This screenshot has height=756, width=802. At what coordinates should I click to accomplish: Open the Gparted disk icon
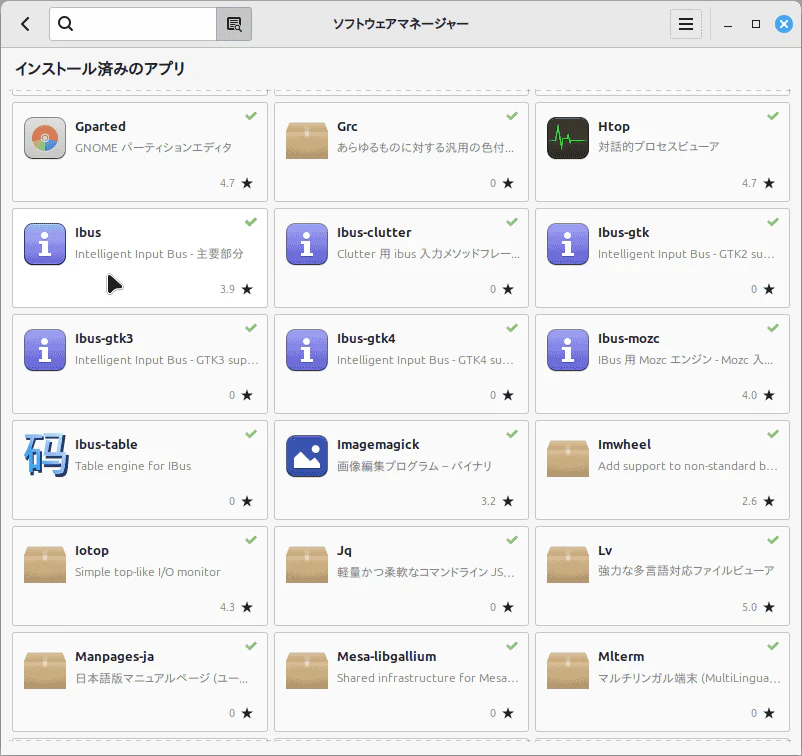pyautogui.click(x=45, y=138)
